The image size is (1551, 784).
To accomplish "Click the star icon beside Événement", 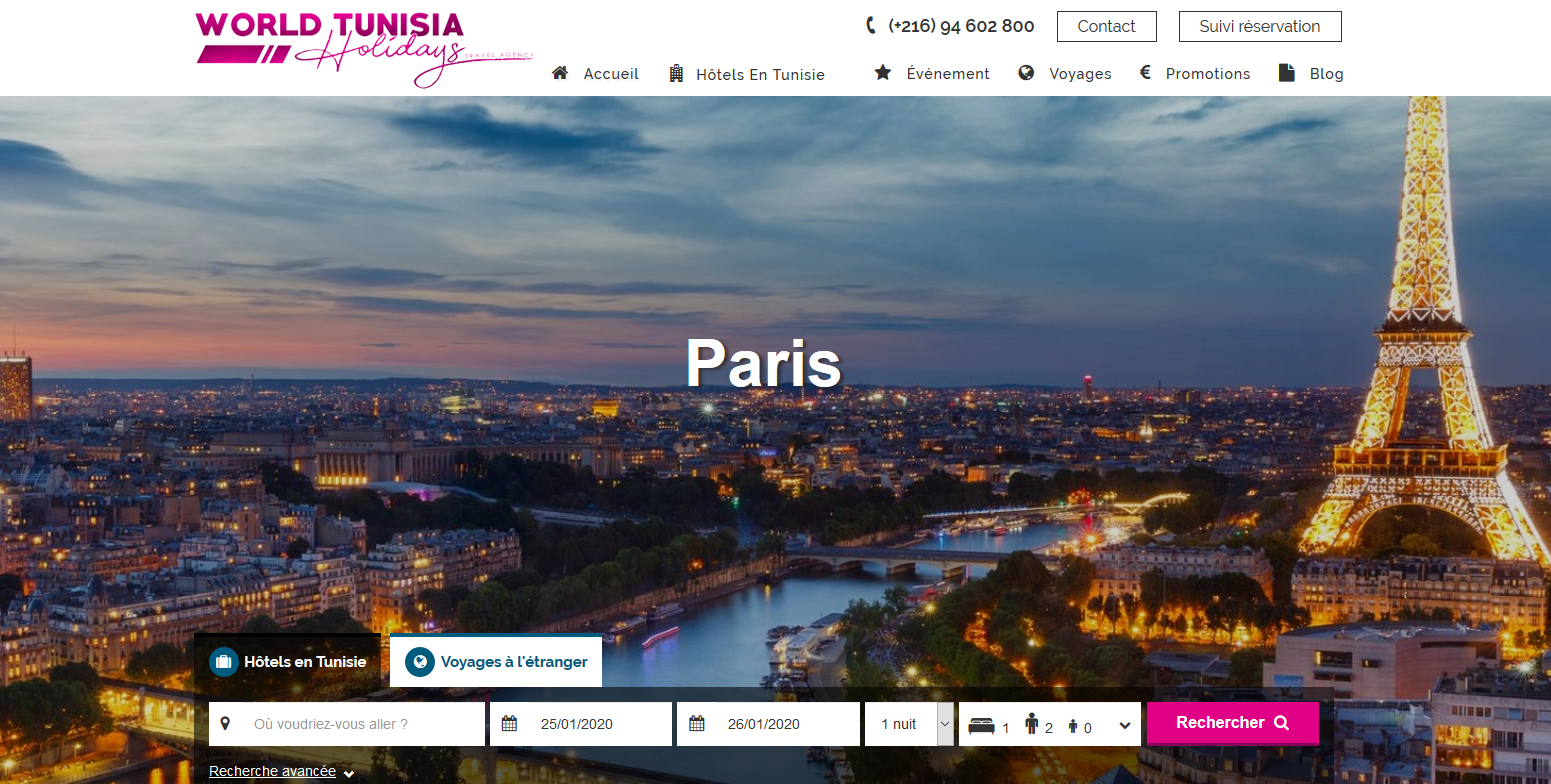I will [882, 73].
